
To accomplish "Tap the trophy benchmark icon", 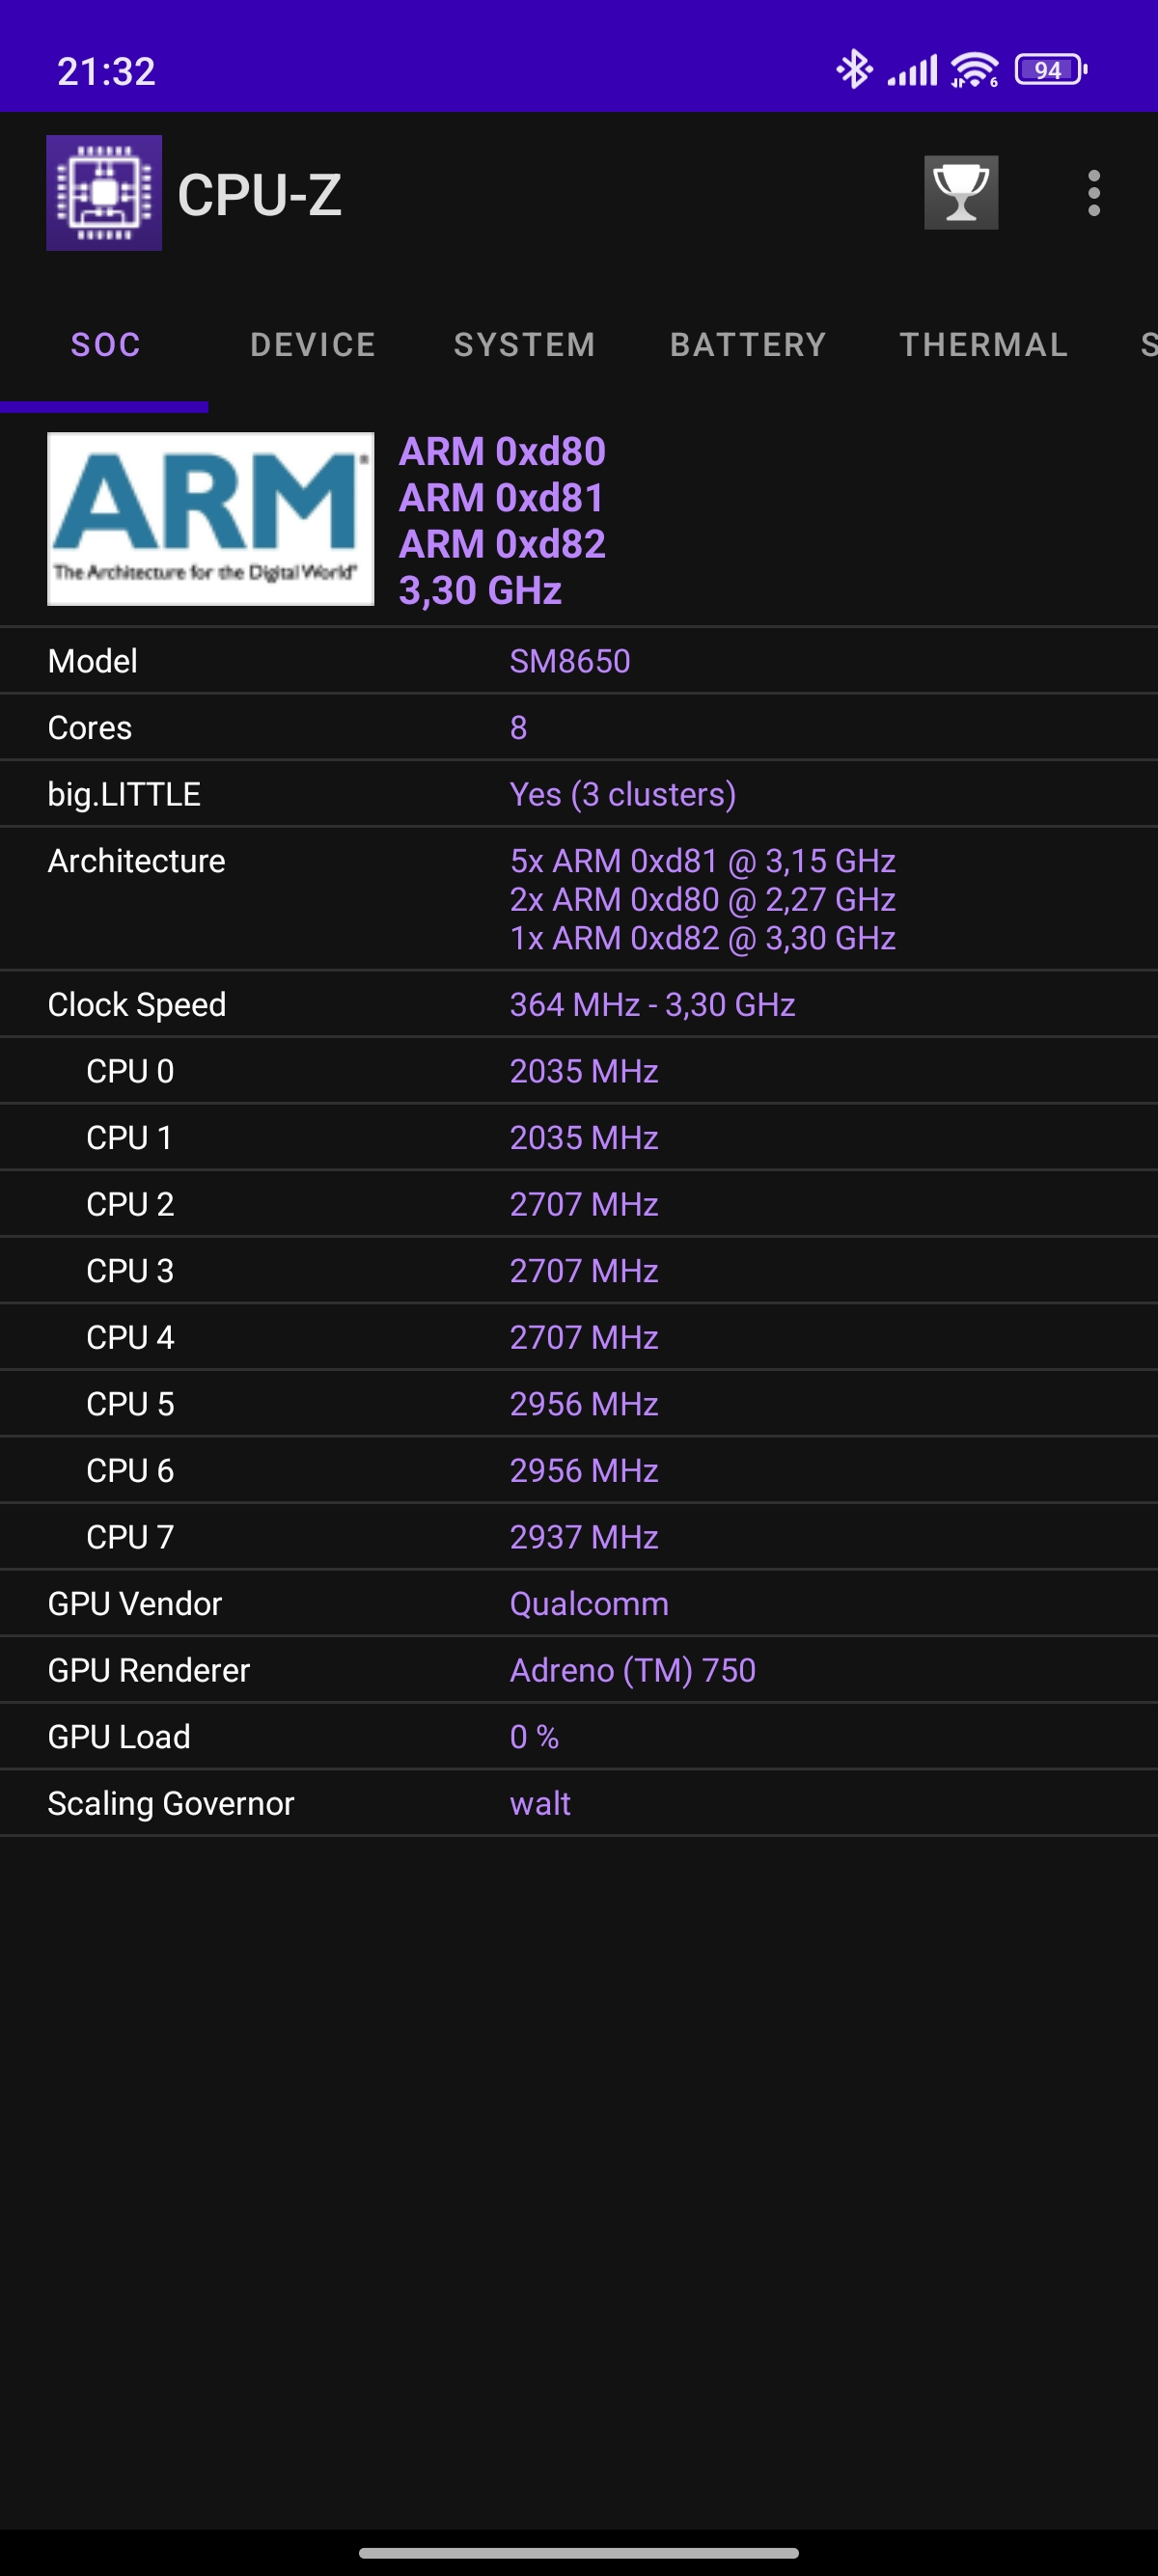I will pyautogui.click(x=960, y=193).
